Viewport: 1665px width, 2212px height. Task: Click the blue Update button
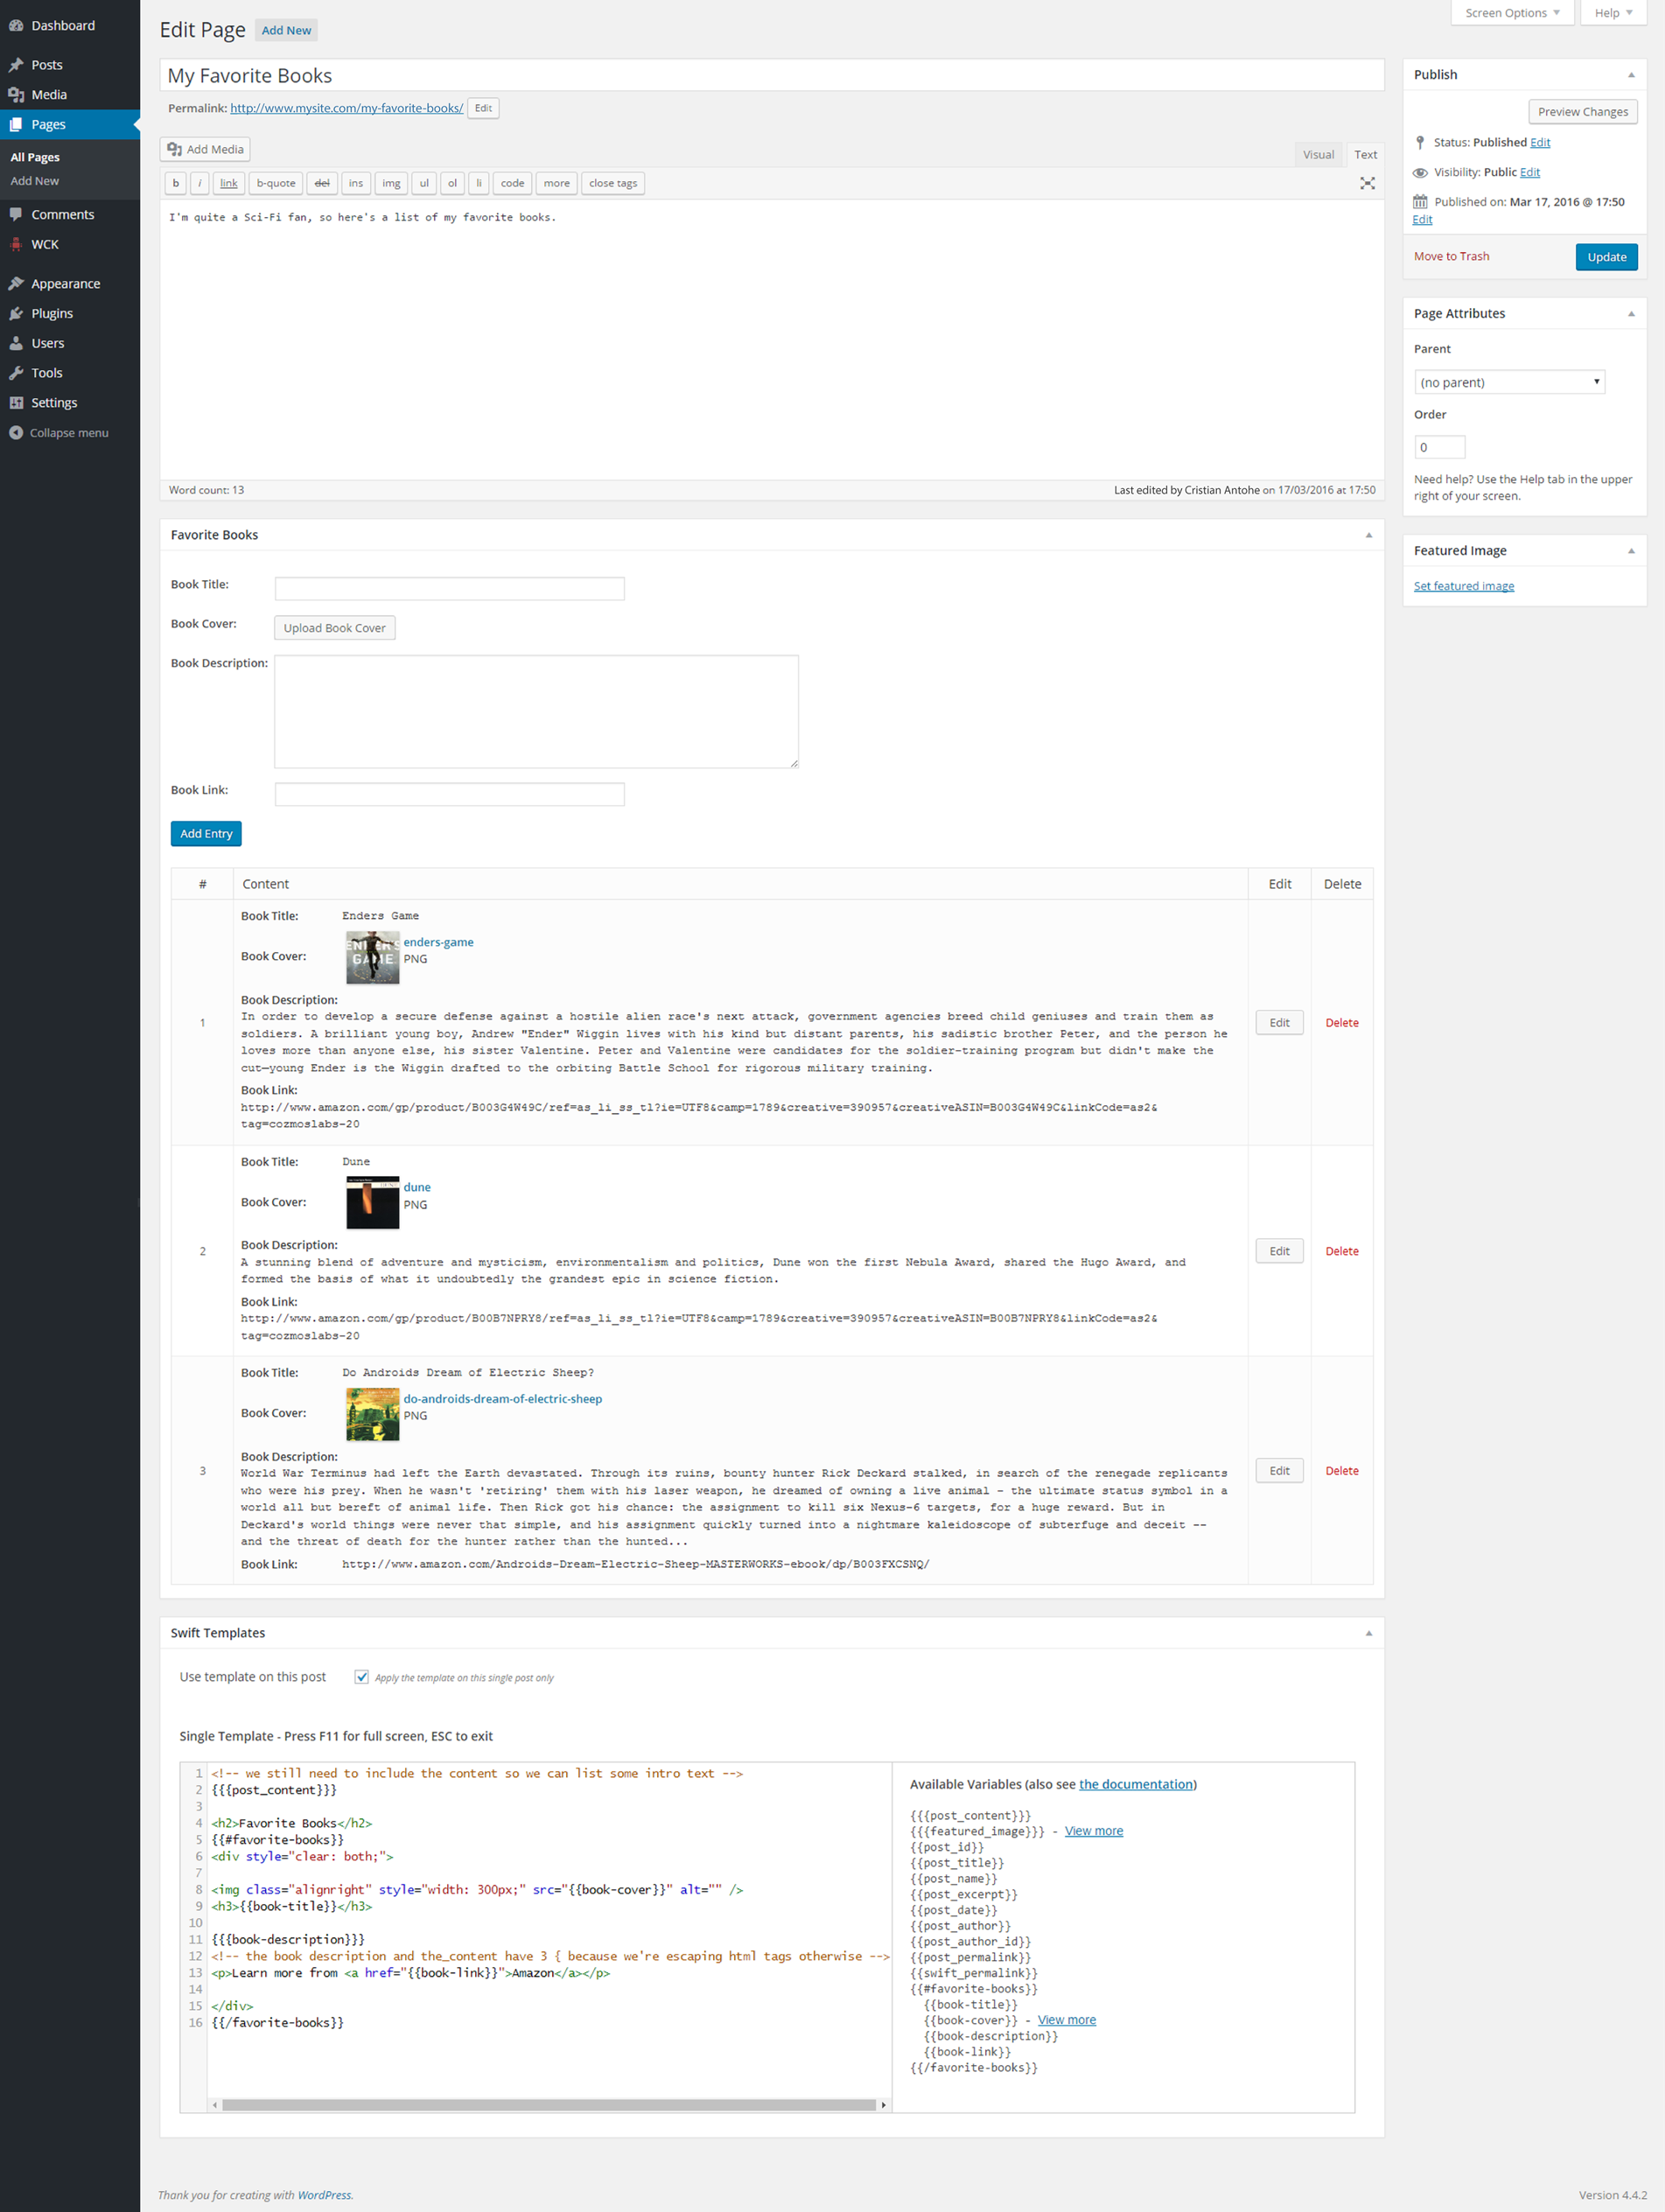1606,258
